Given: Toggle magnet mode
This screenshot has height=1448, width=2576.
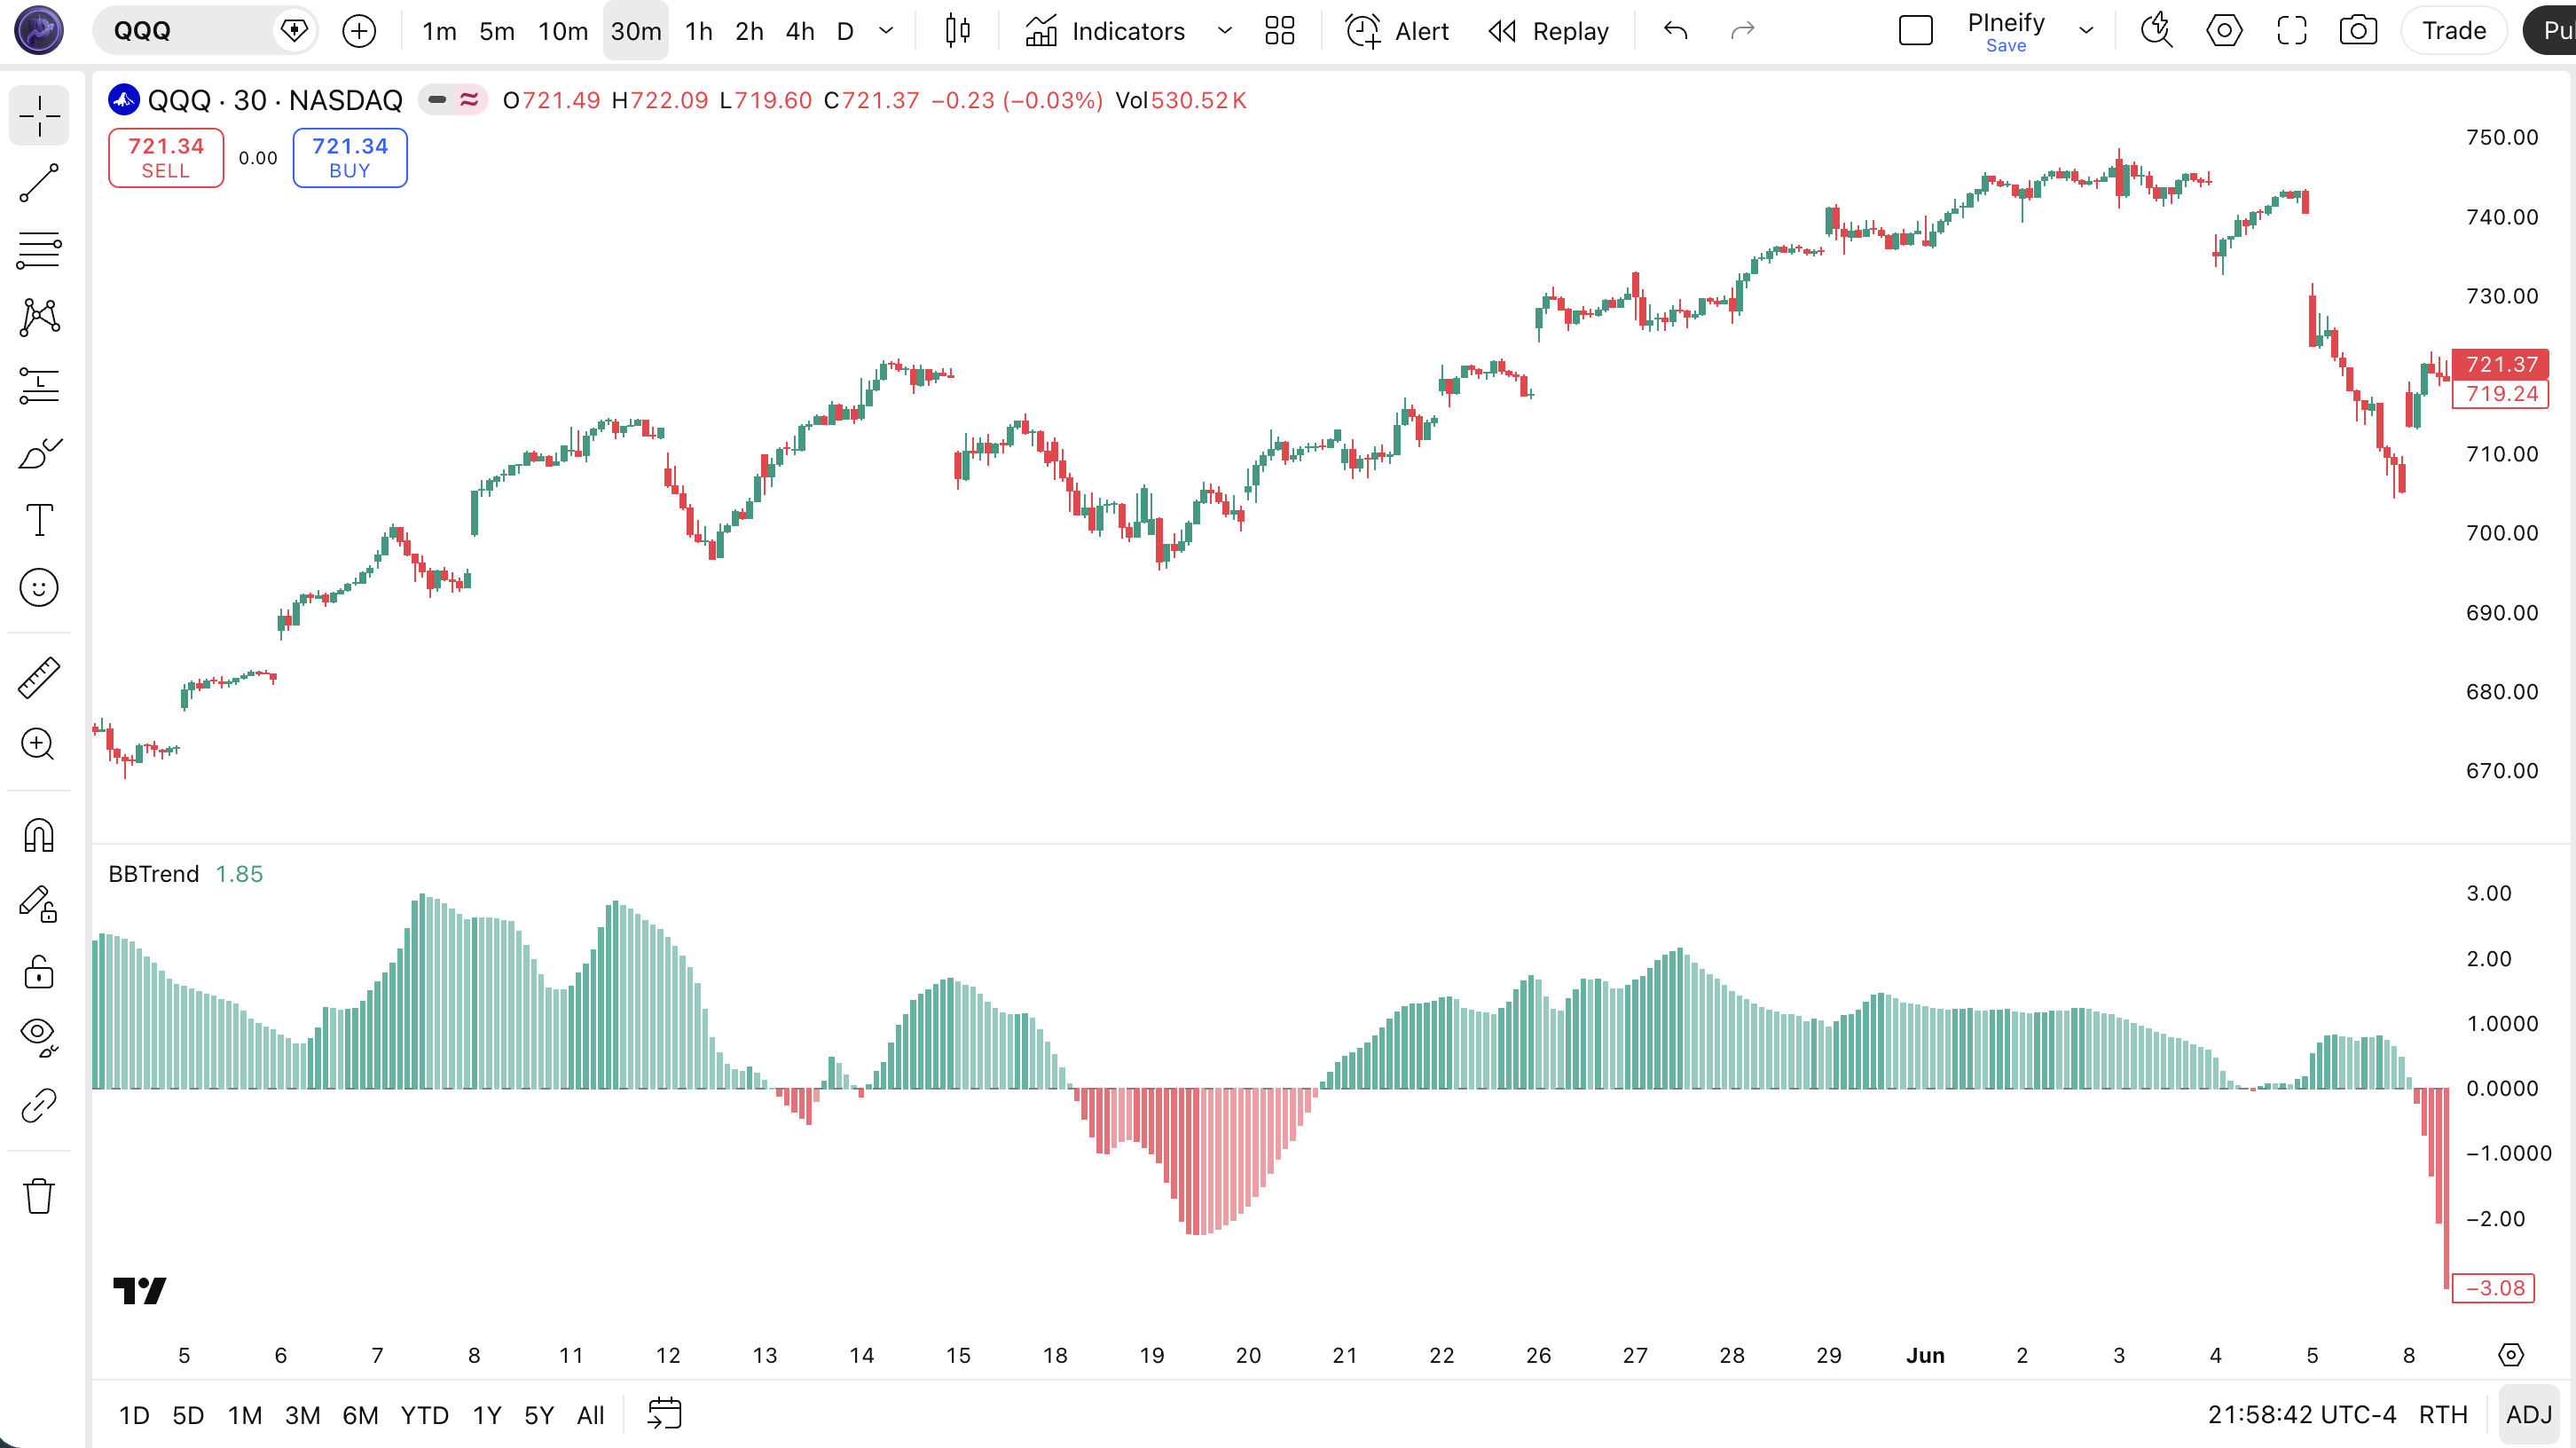Looking at the screenshot, I should click(39, 835).
